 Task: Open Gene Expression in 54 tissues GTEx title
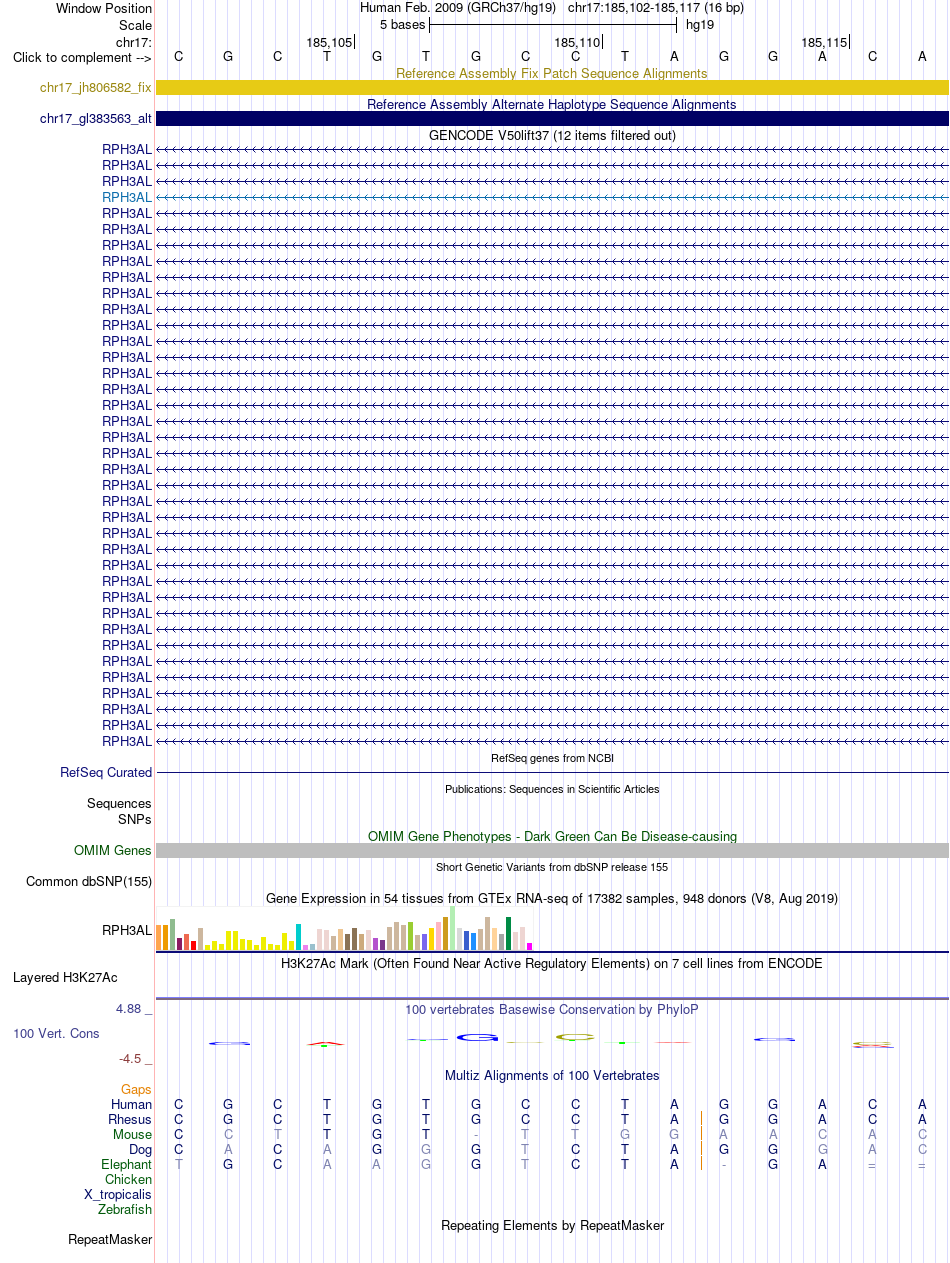552,899
